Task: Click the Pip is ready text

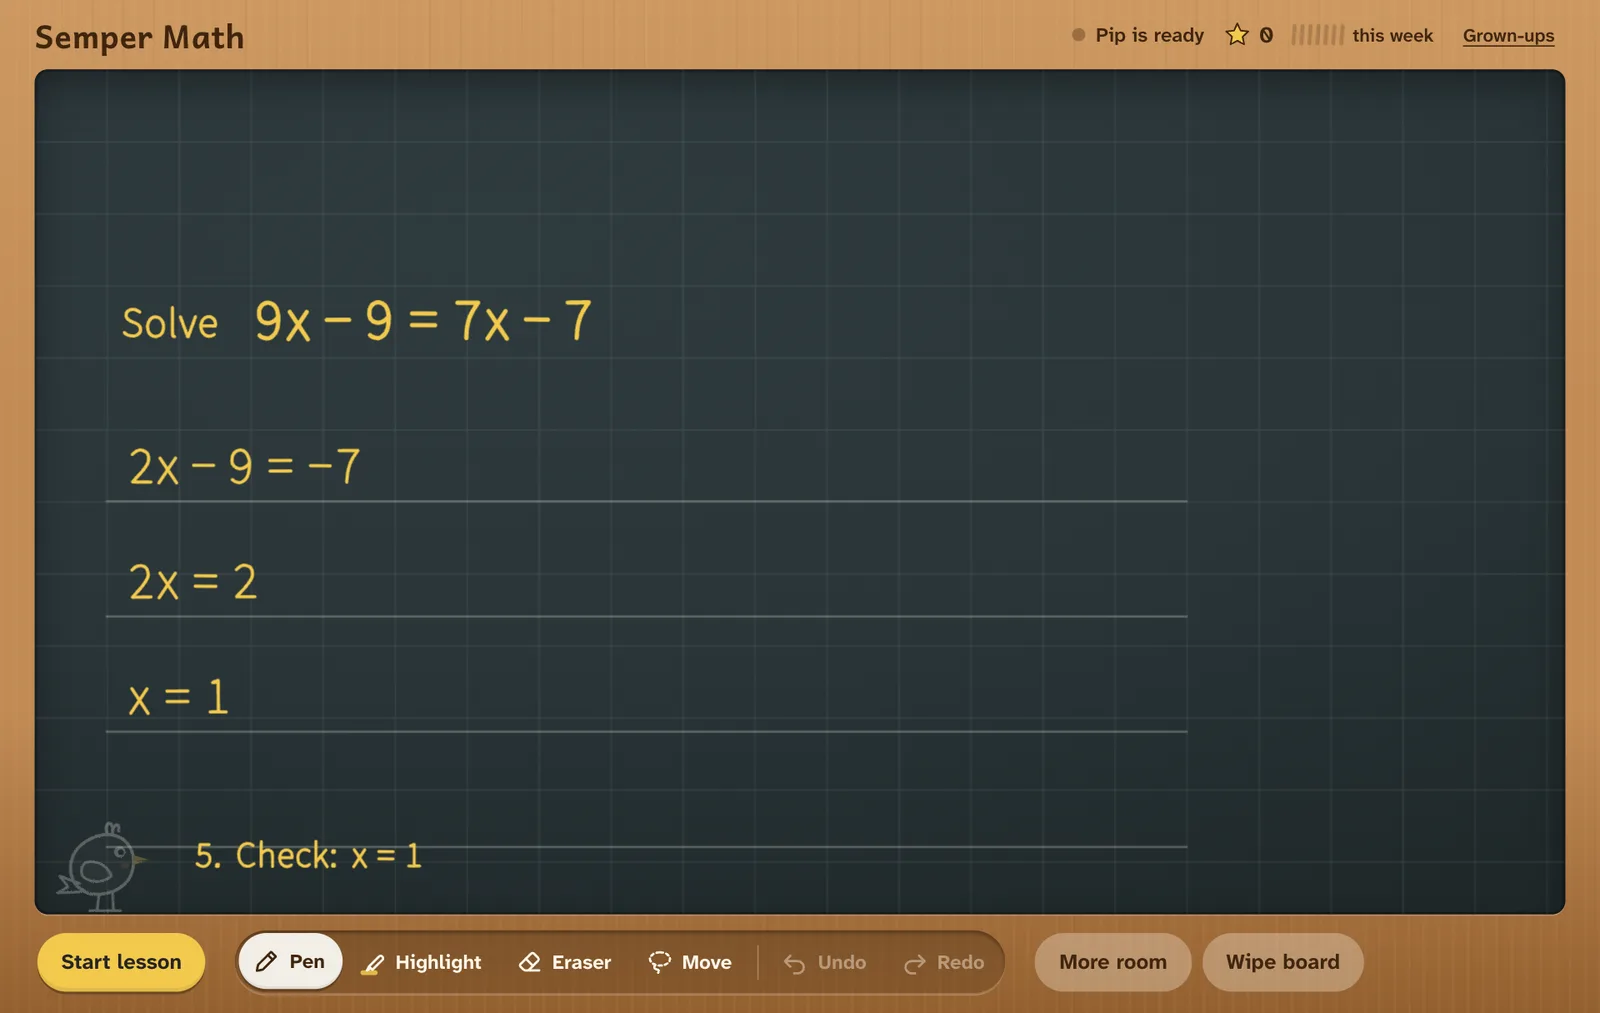Action: (x=1150, y=35)
